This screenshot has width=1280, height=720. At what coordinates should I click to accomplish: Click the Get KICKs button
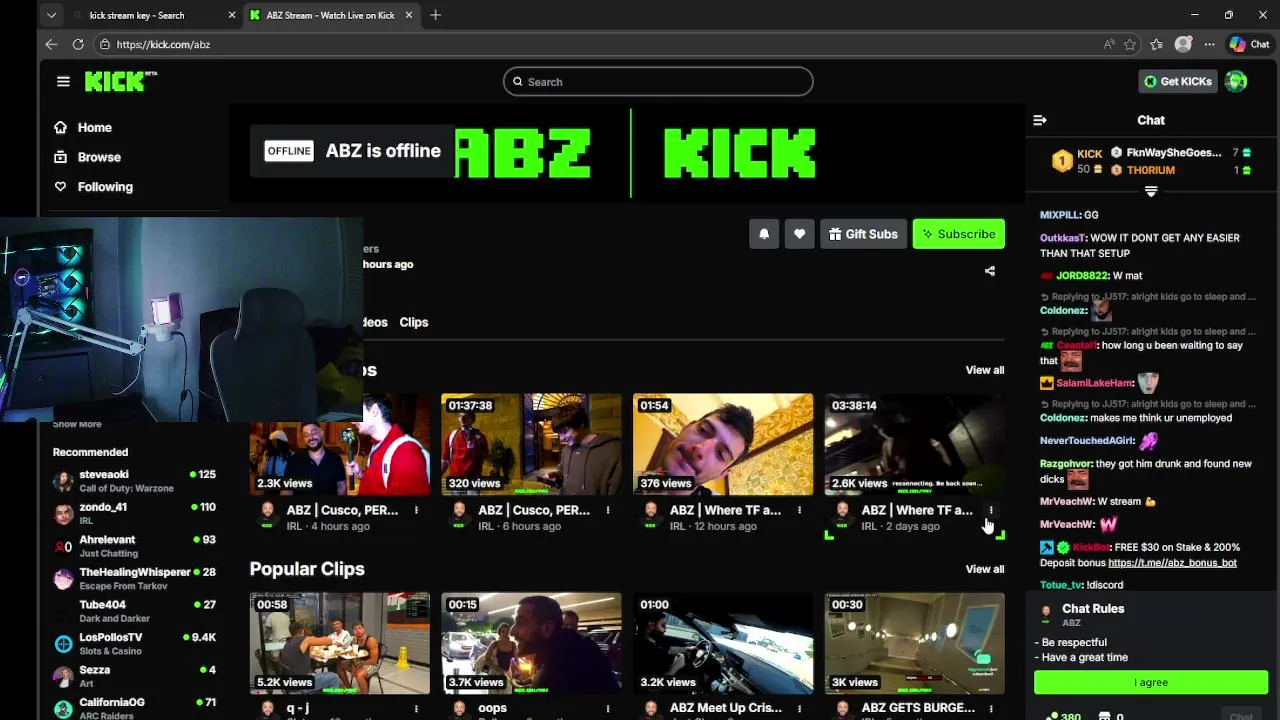click(1178, 82)
